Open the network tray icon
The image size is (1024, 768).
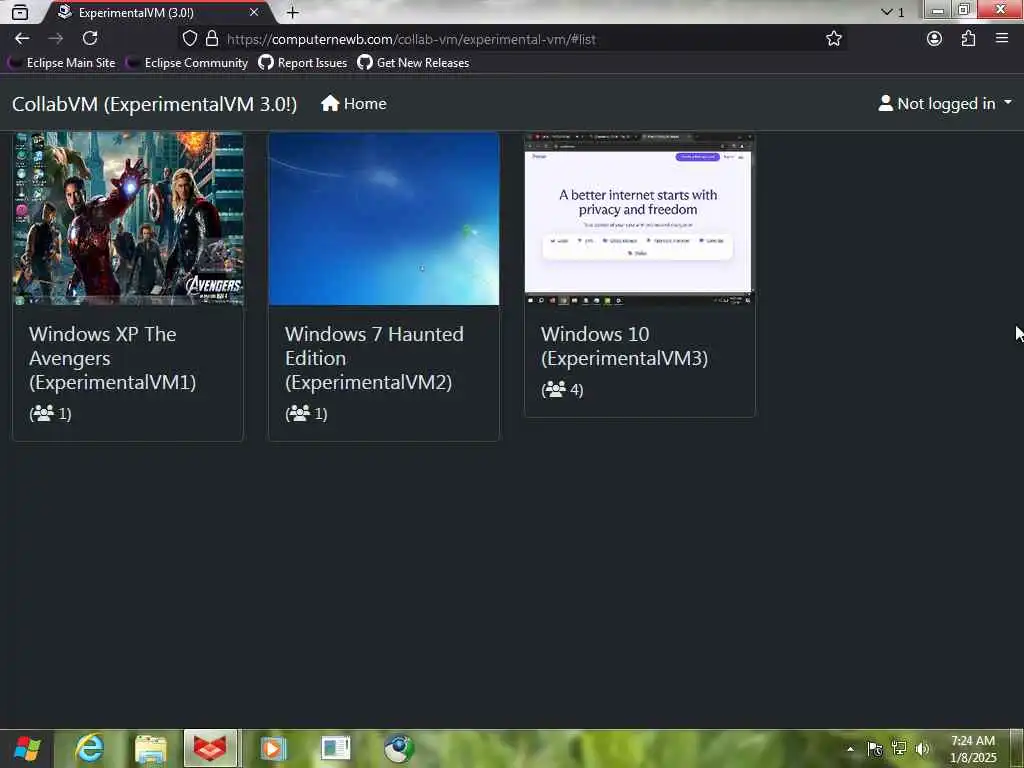899,749
